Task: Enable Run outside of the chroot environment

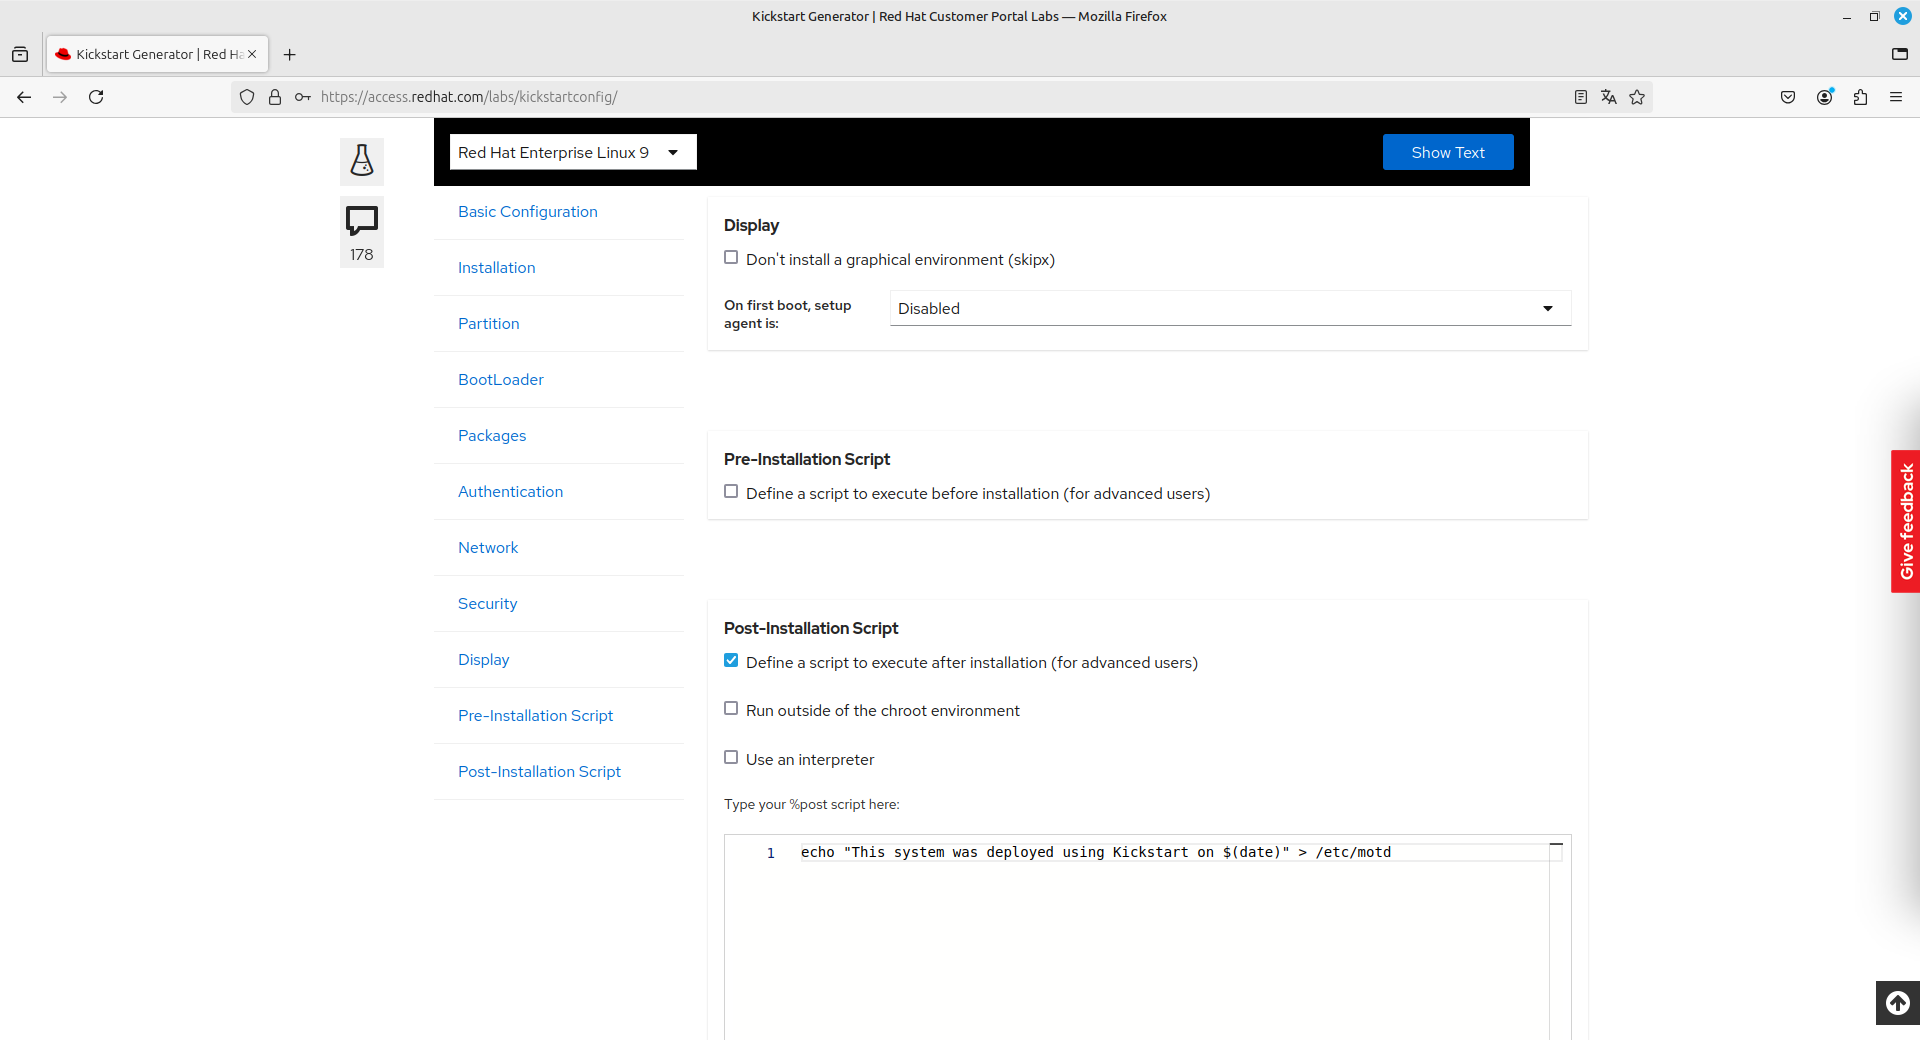Action: pyautogui.click(x=731, y=709)
